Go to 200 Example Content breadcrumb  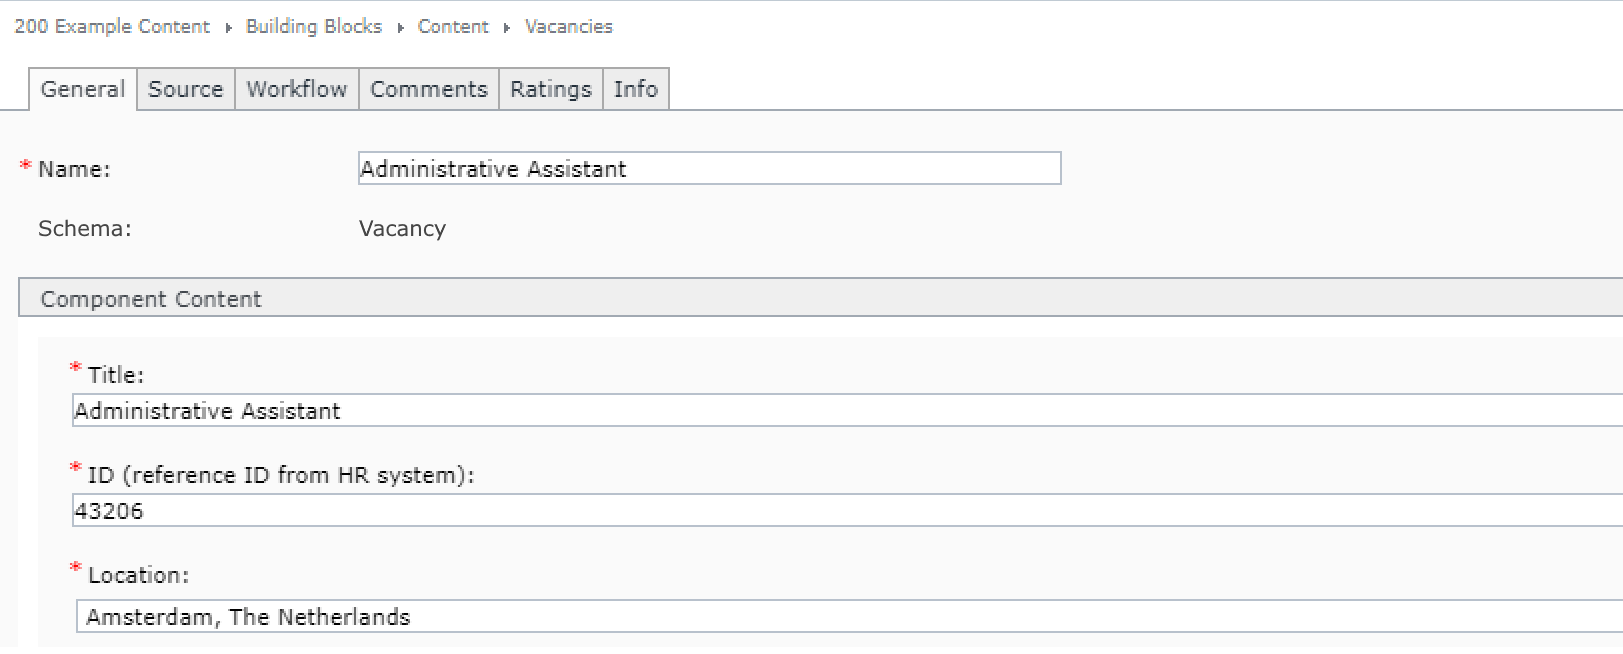pos(112,27)
